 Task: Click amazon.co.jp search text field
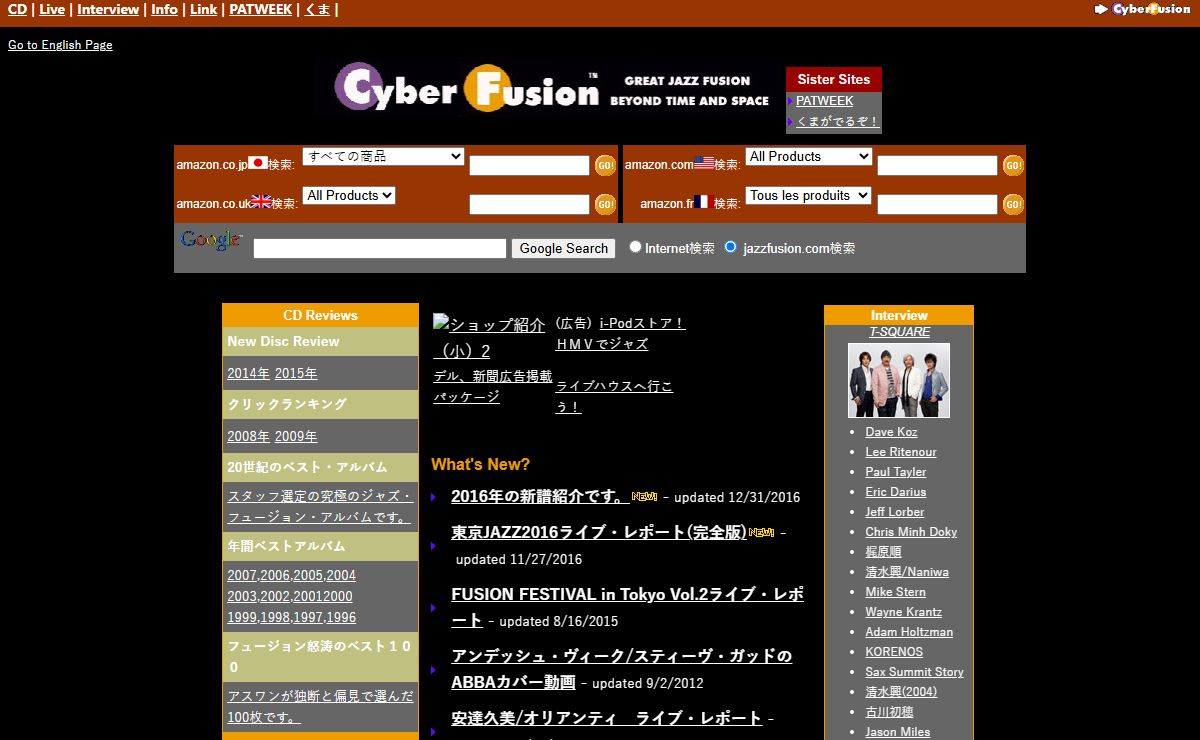point(529,166)
